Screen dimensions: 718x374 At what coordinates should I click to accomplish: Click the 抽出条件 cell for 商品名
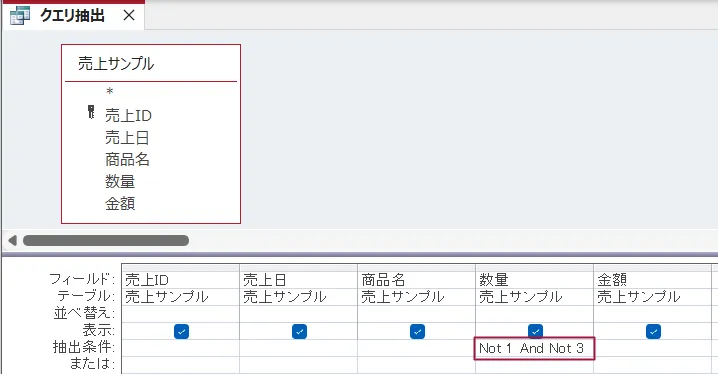417,348
